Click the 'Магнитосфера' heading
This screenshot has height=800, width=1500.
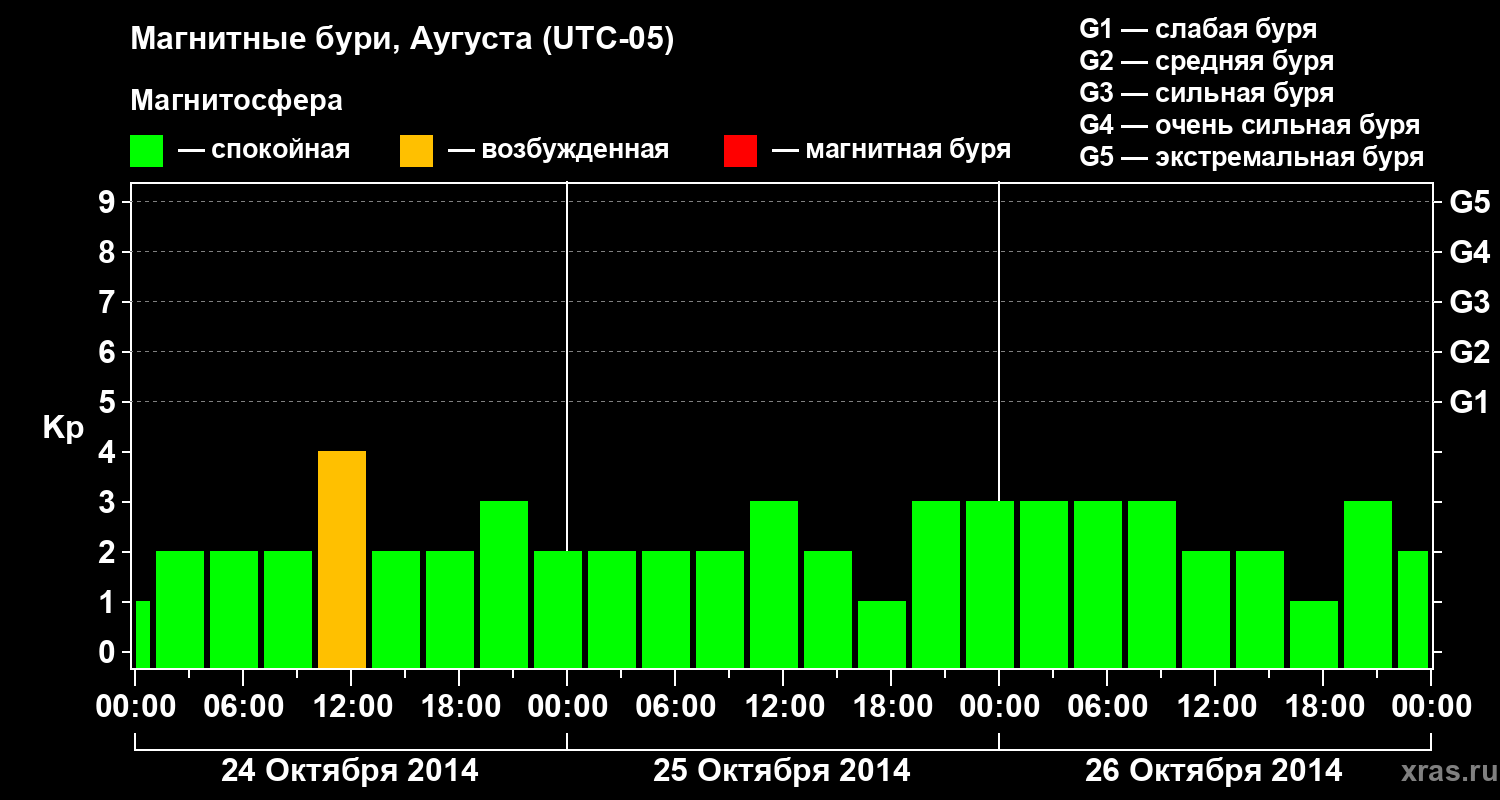pyautogui.click(x=237, y=101)
